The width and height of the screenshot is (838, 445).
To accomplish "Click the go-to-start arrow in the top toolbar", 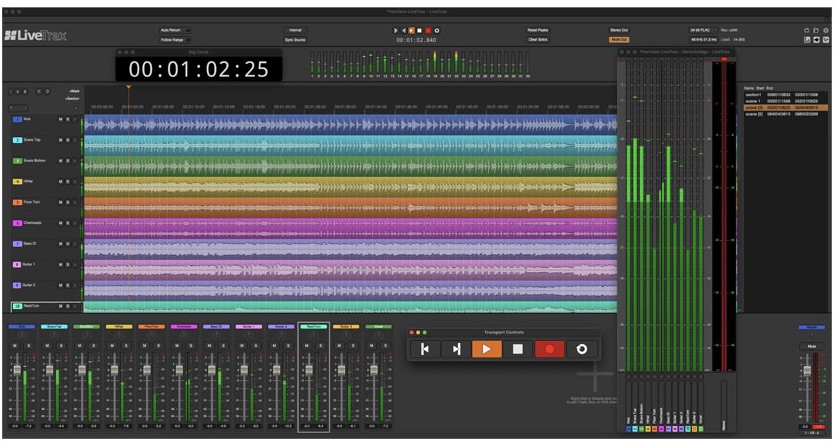I will [396, 31].
